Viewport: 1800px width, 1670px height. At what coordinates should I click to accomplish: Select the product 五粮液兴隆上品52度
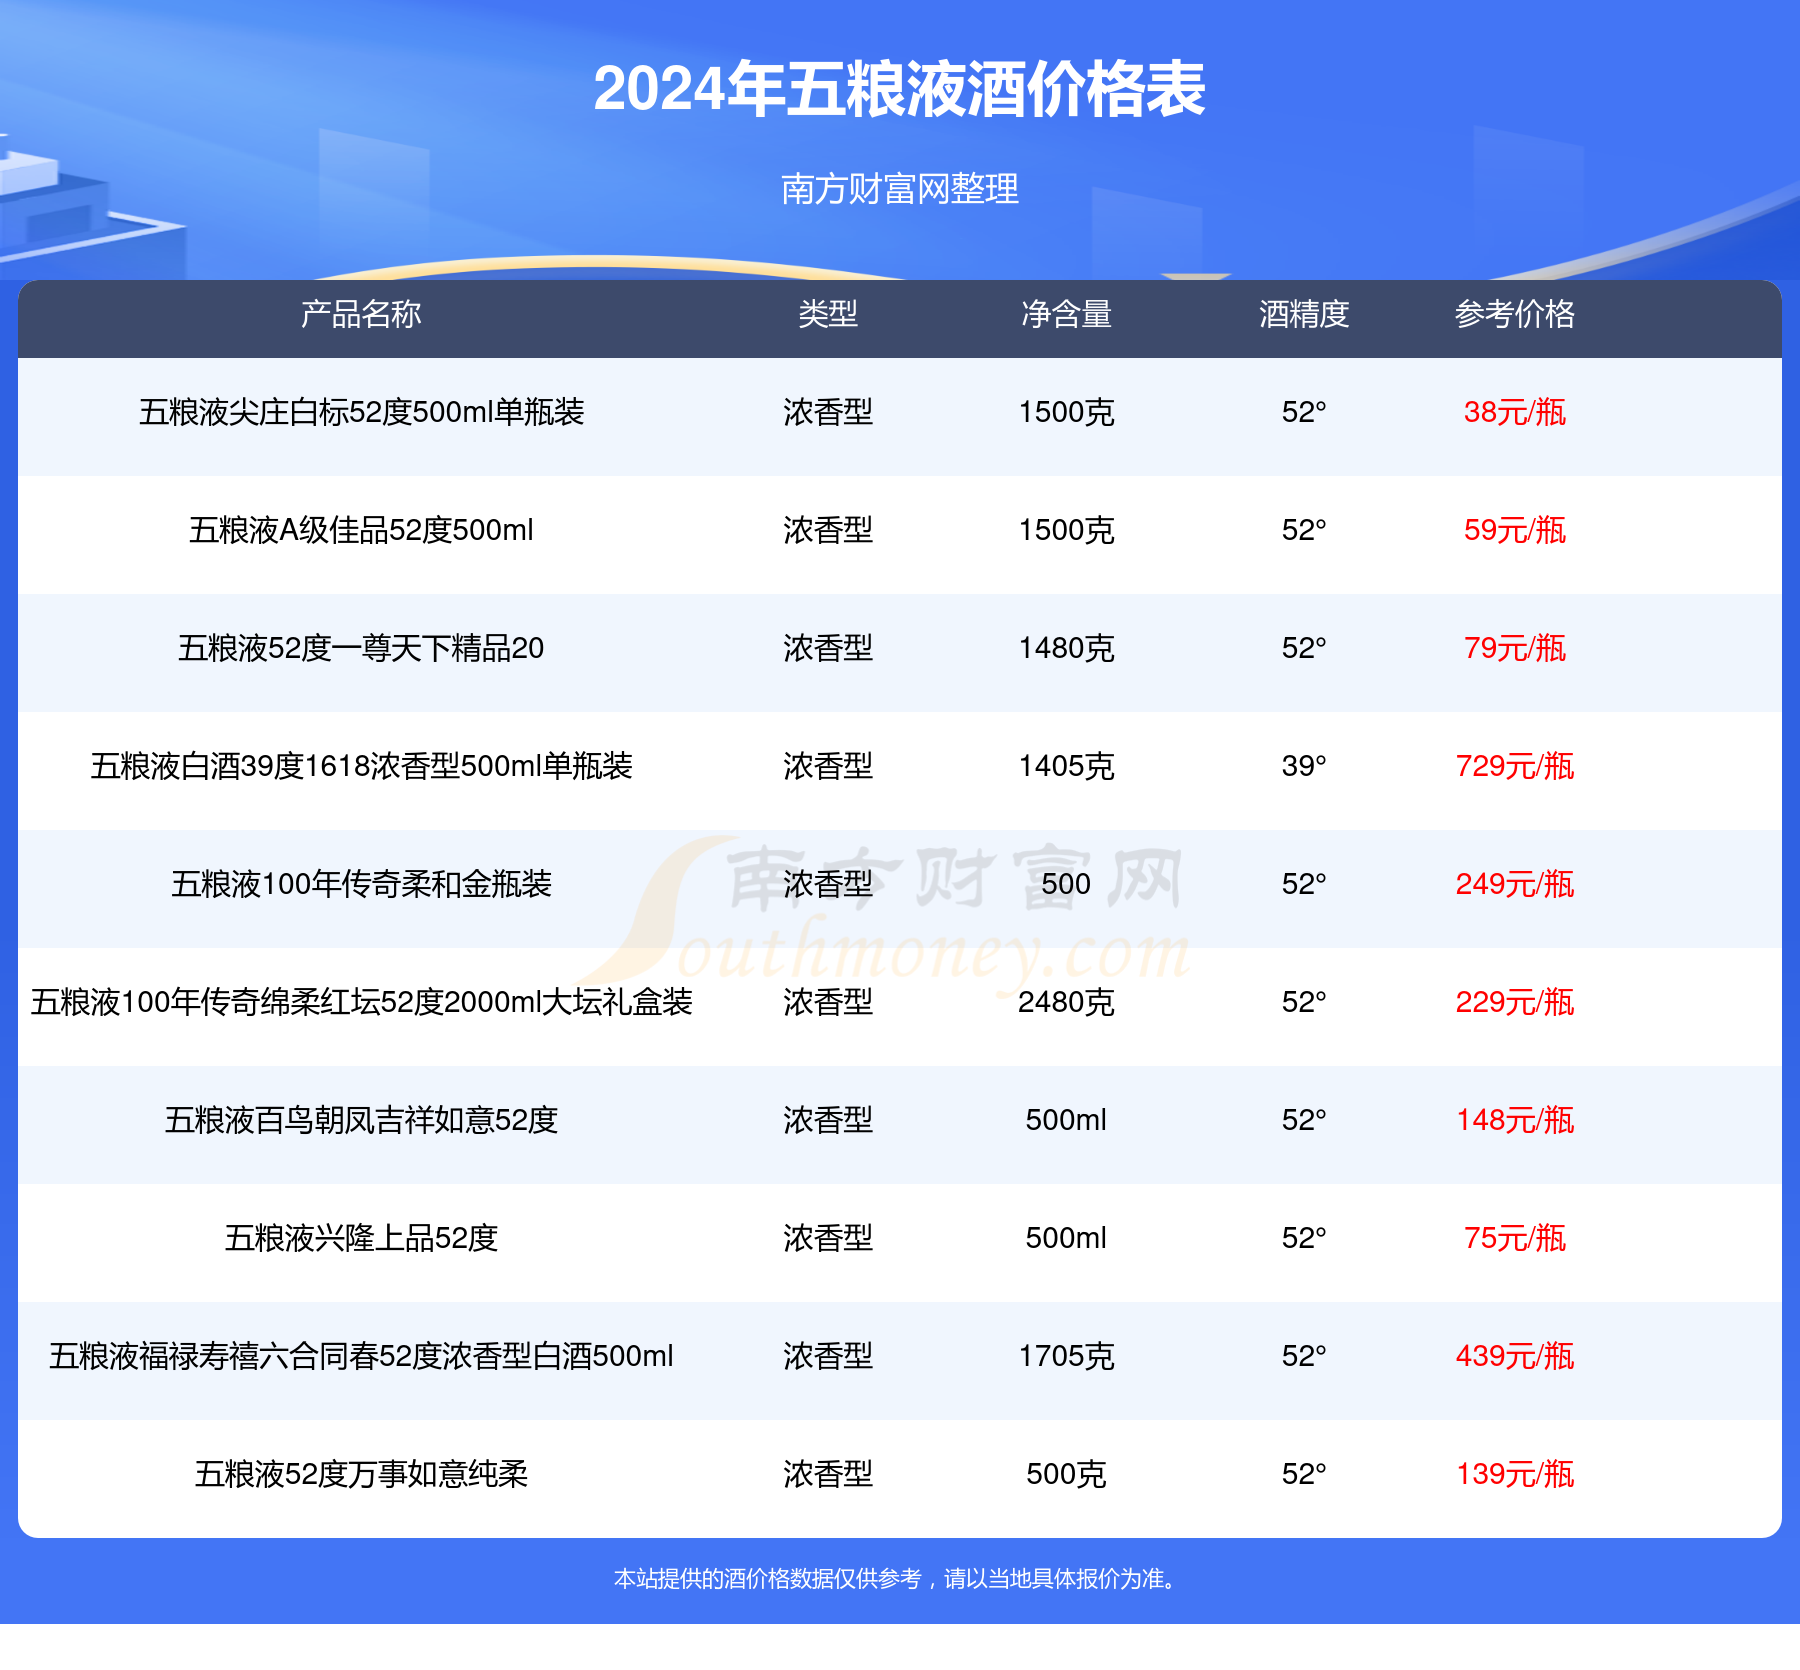pyautogui.click(x=361, y=1238)
